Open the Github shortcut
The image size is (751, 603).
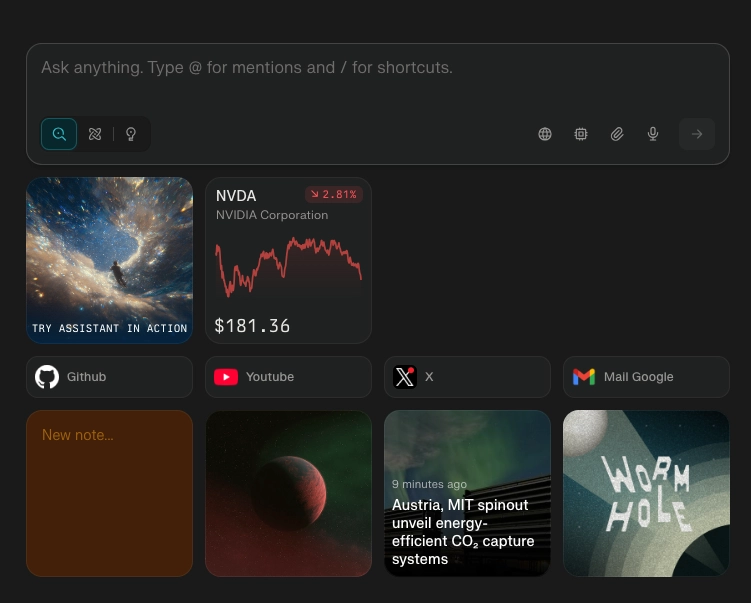click(x=110, y=377)
